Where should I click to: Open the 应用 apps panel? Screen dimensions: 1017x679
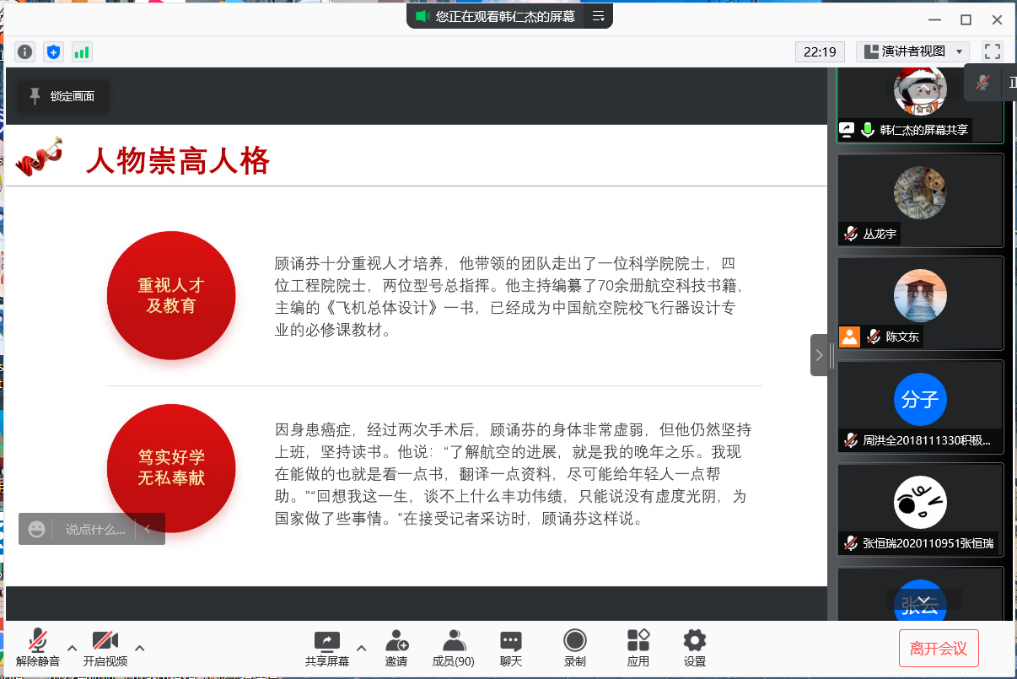click(x=638, y=648)
